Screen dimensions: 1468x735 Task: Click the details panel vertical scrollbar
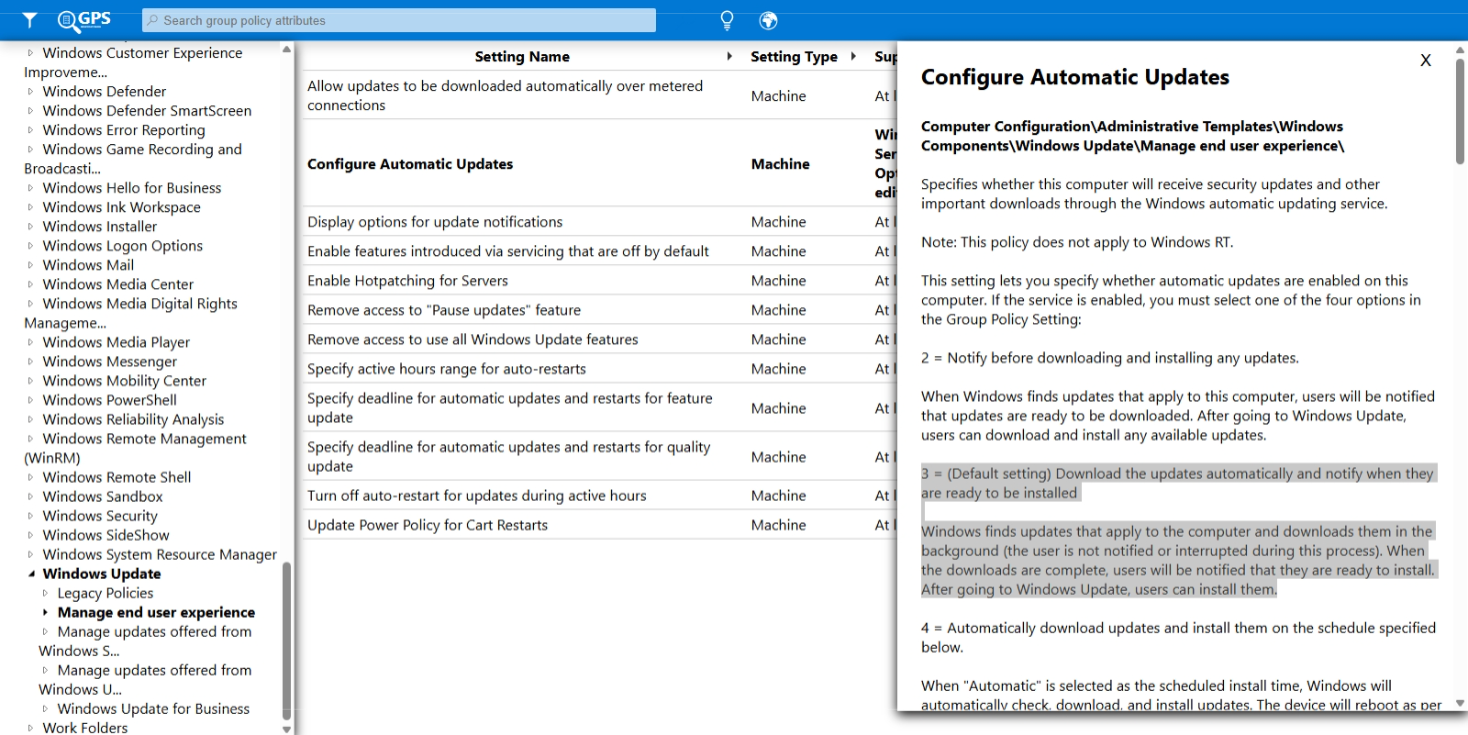point(1460,111)
